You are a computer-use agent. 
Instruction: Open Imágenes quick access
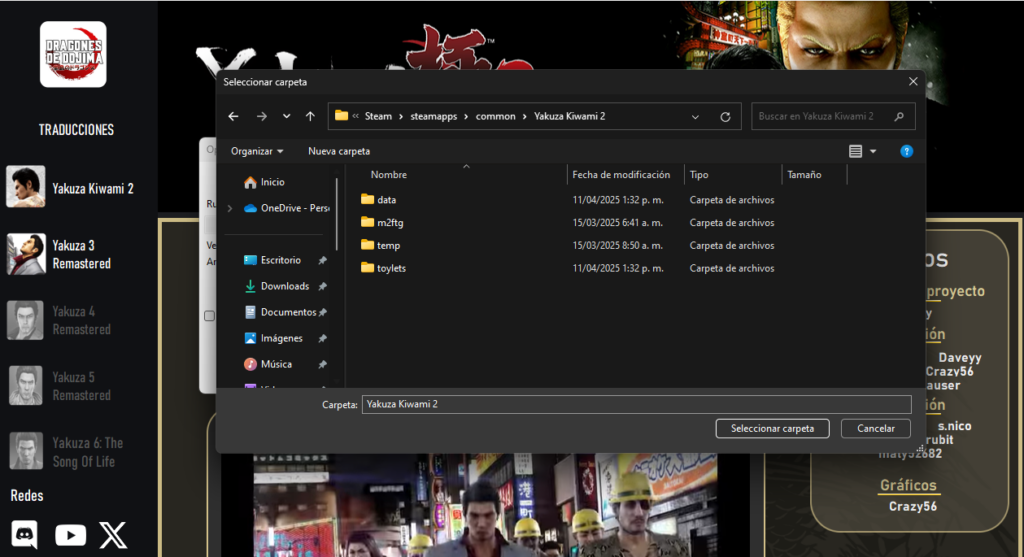[x=274, y=338]
